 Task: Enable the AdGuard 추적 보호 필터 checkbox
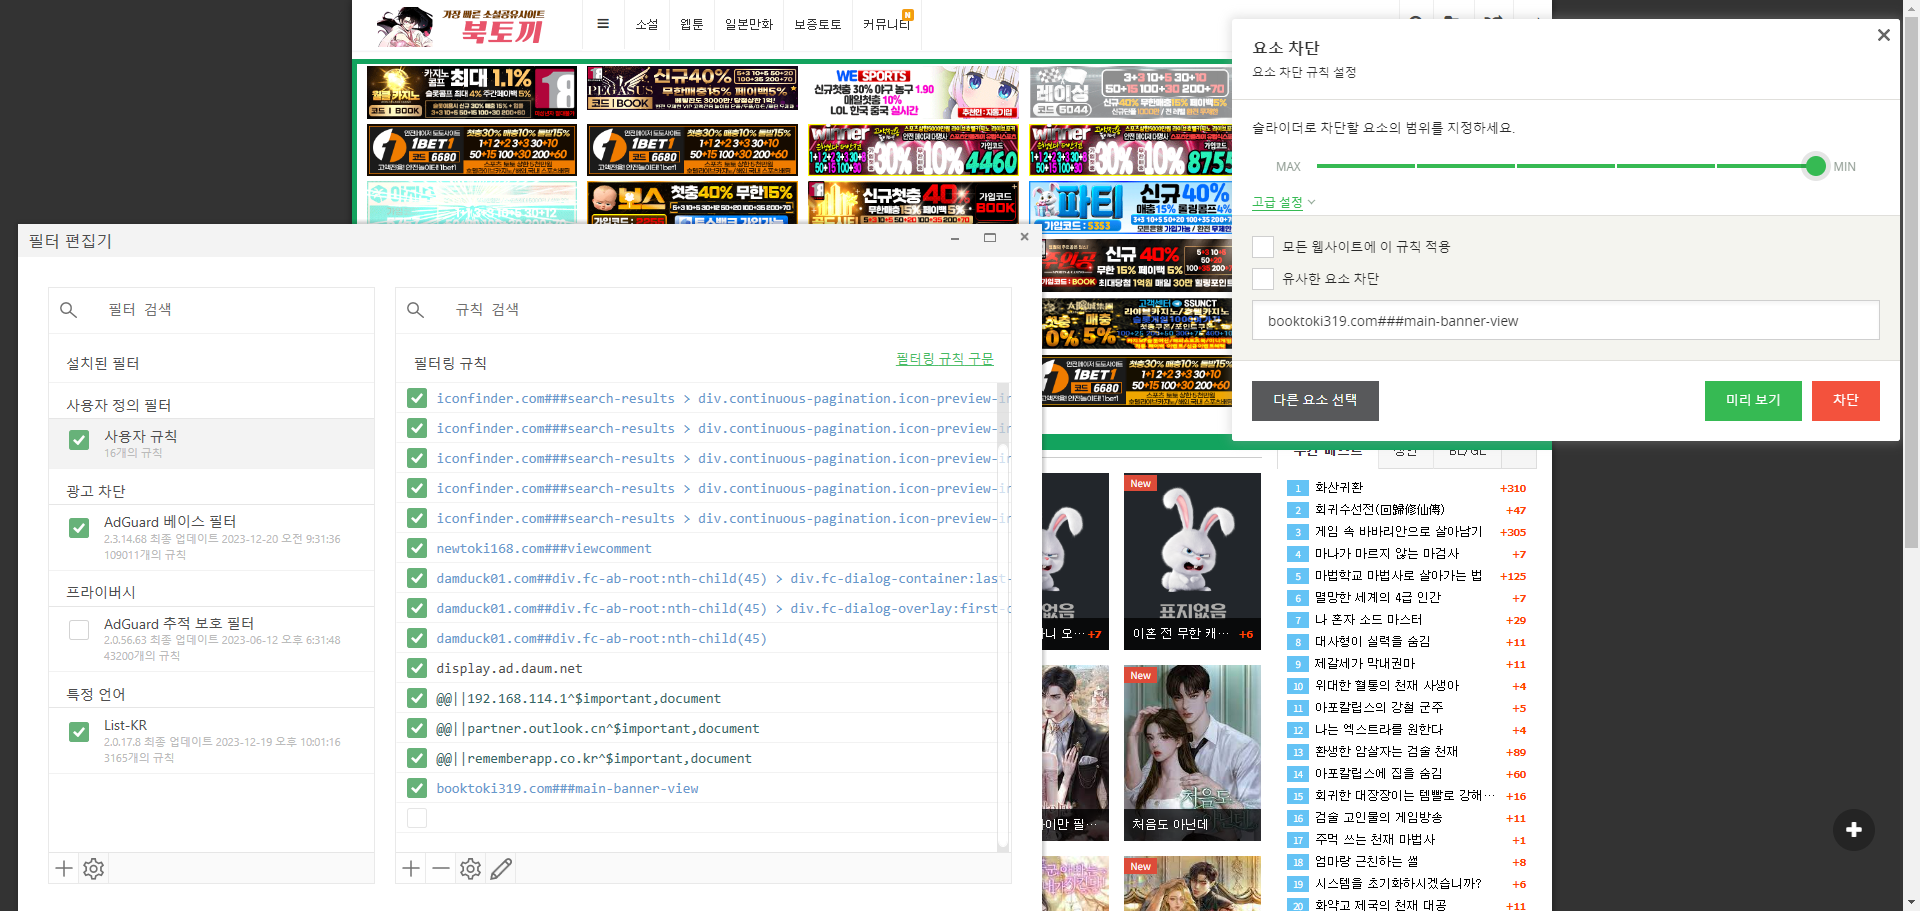79,629
